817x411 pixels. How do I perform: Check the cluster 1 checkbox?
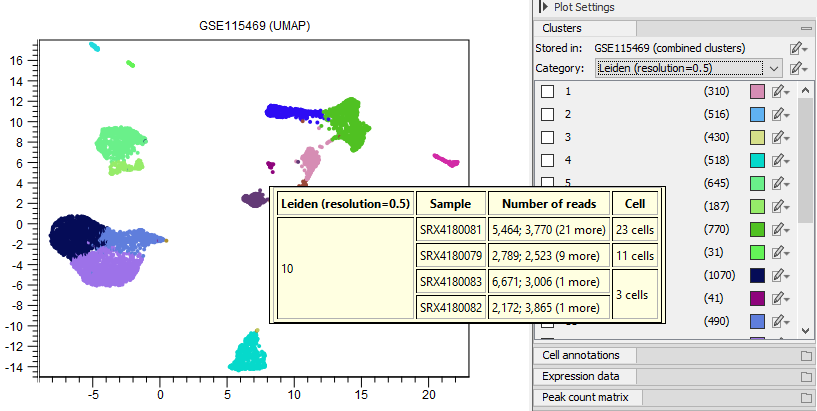pyautogui.click(x=547, y=92)
